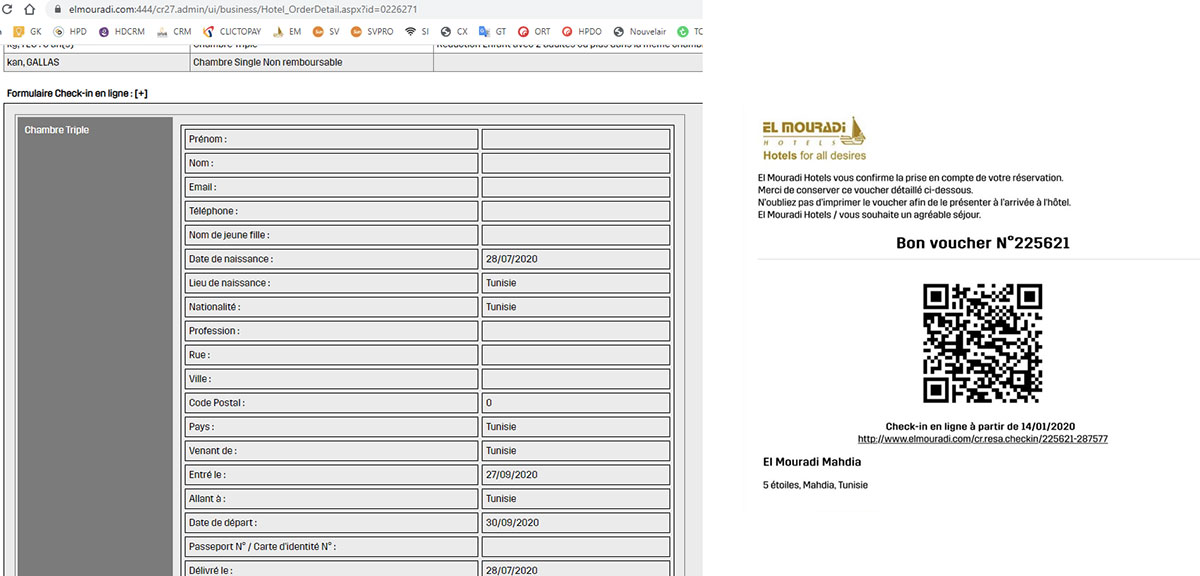Open the CX bookmark

coord(454,32)
